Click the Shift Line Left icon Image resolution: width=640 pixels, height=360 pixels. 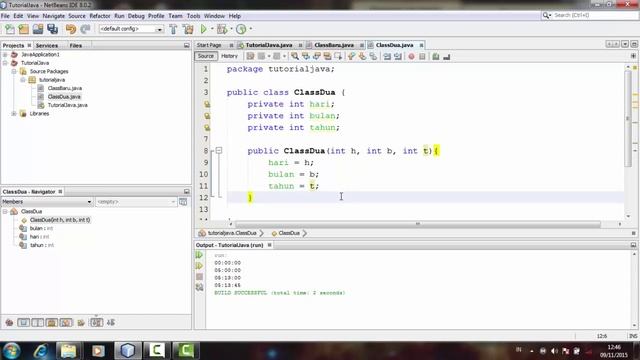(x=387, y=56)
